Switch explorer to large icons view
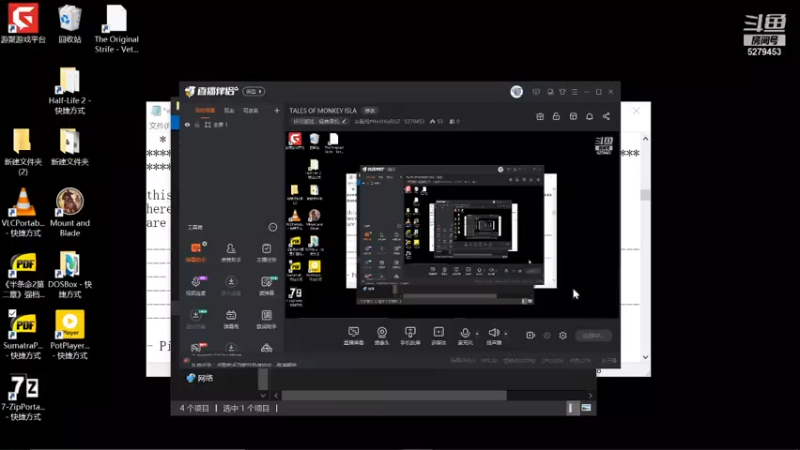Image resolution: width=800 pixels, height=450 pixels. [x=586, y=408]
